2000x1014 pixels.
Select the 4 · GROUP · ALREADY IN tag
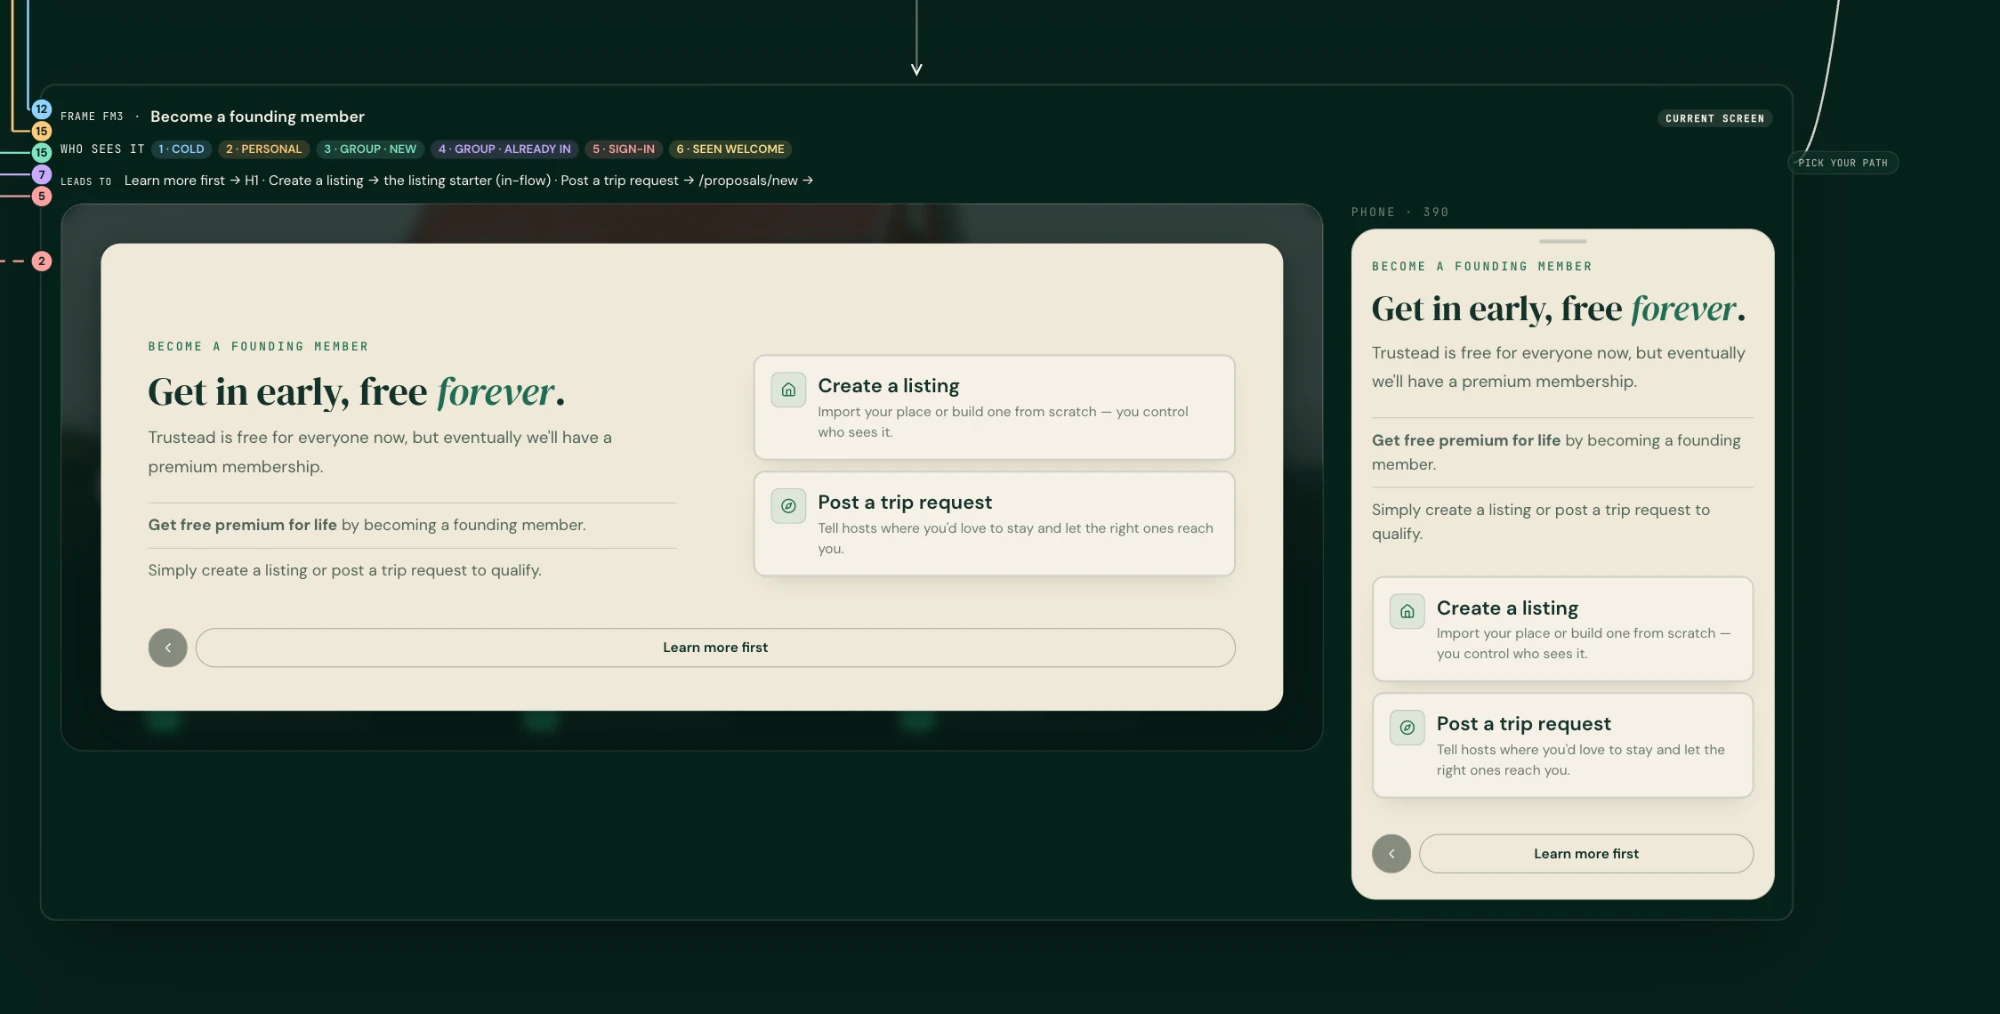coord(505,149)
